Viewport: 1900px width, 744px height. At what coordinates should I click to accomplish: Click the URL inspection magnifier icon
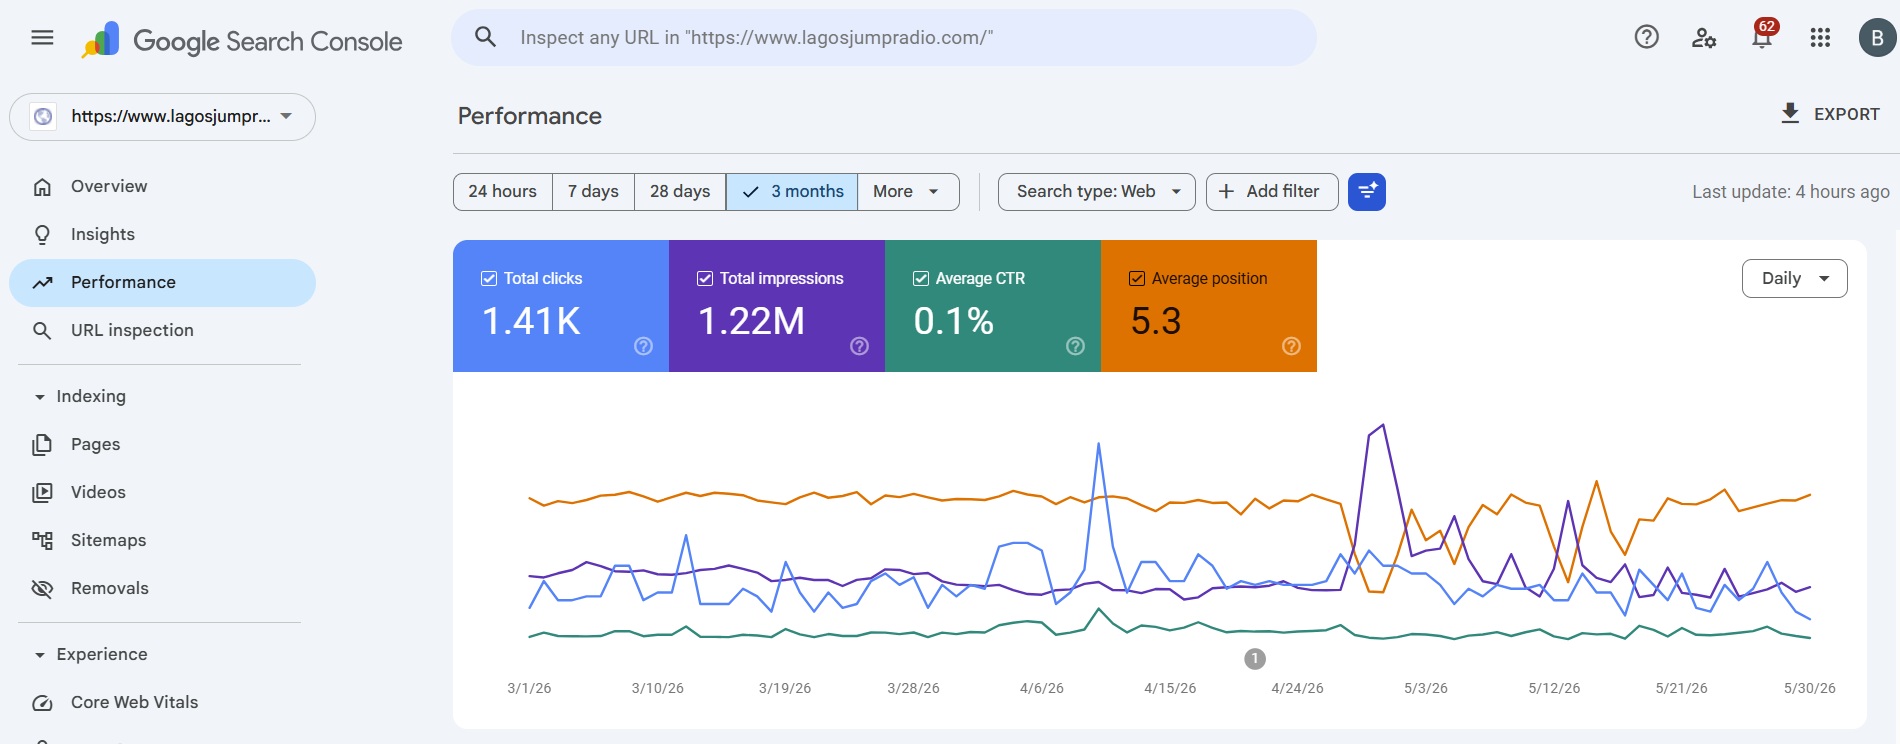pyautogui.click(x=42, y=331)
